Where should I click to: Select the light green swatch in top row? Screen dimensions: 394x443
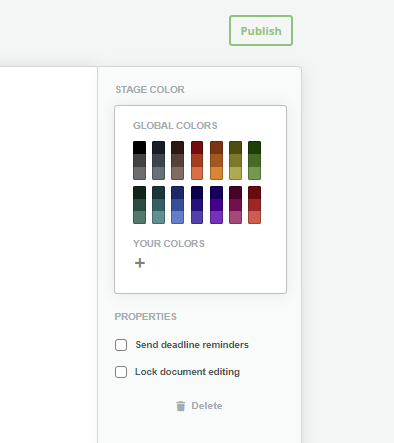254,173
